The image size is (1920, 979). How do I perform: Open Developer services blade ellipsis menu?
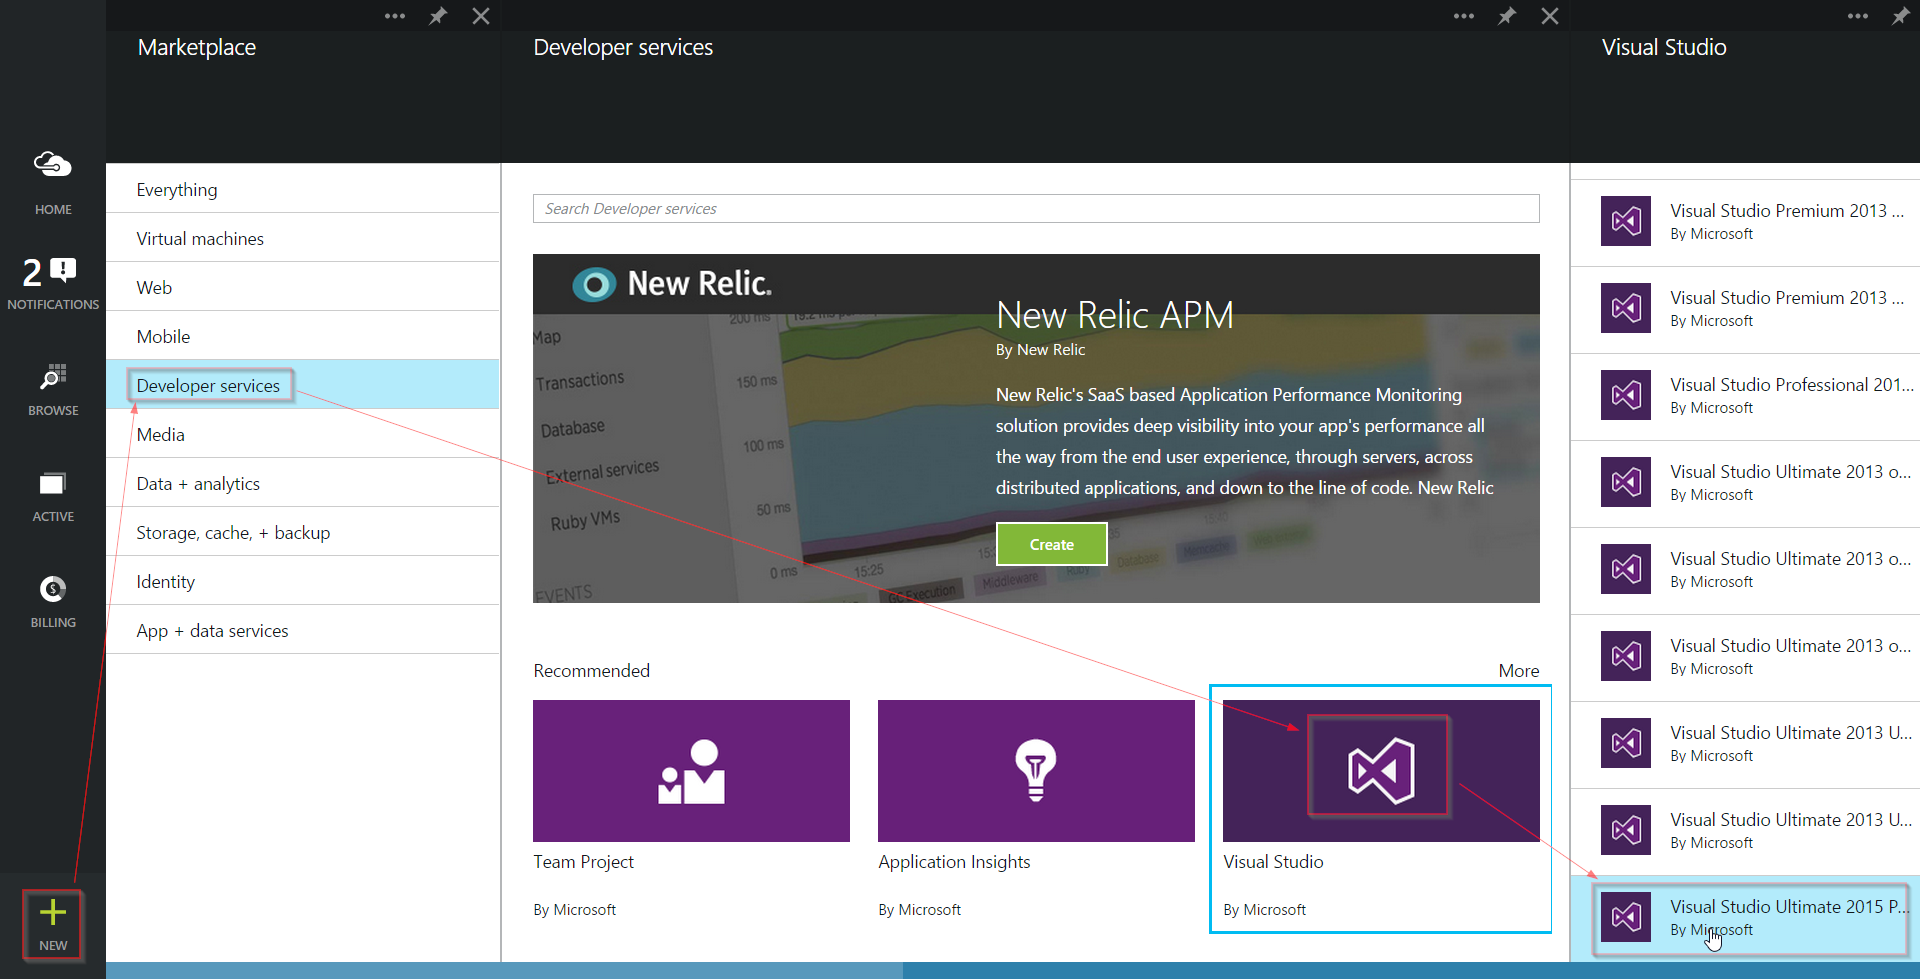[x=1464, y=16]
